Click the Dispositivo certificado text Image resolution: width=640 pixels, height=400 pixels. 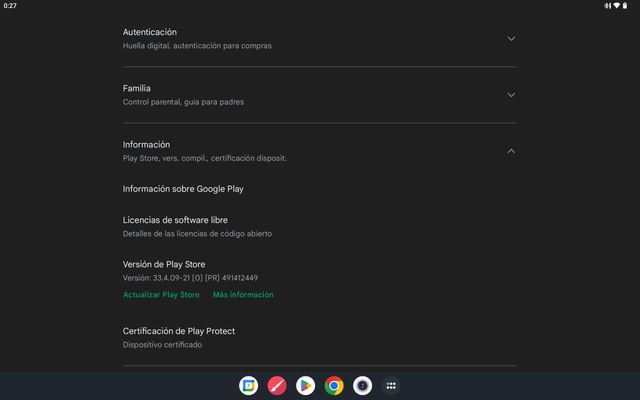tap(162, 345)
